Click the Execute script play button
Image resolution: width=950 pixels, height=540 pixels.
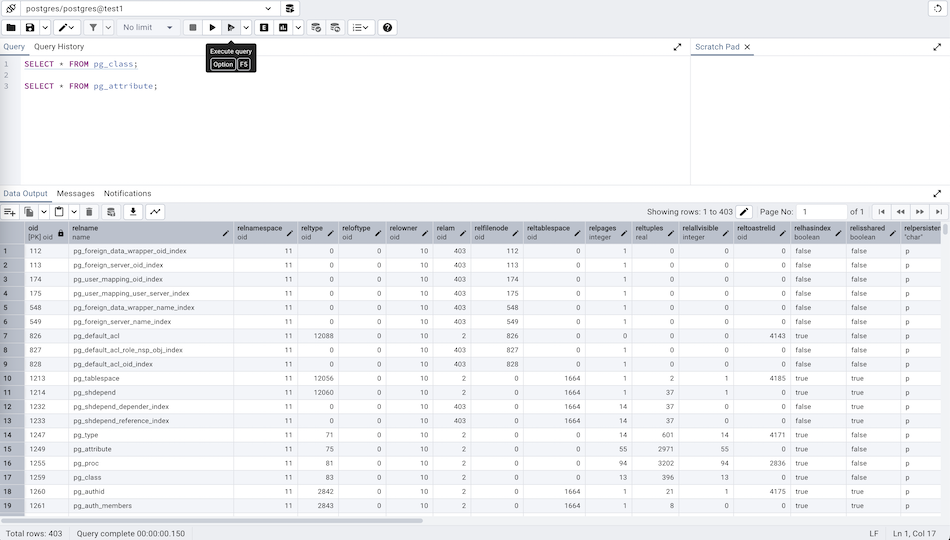tap(212, 28)
